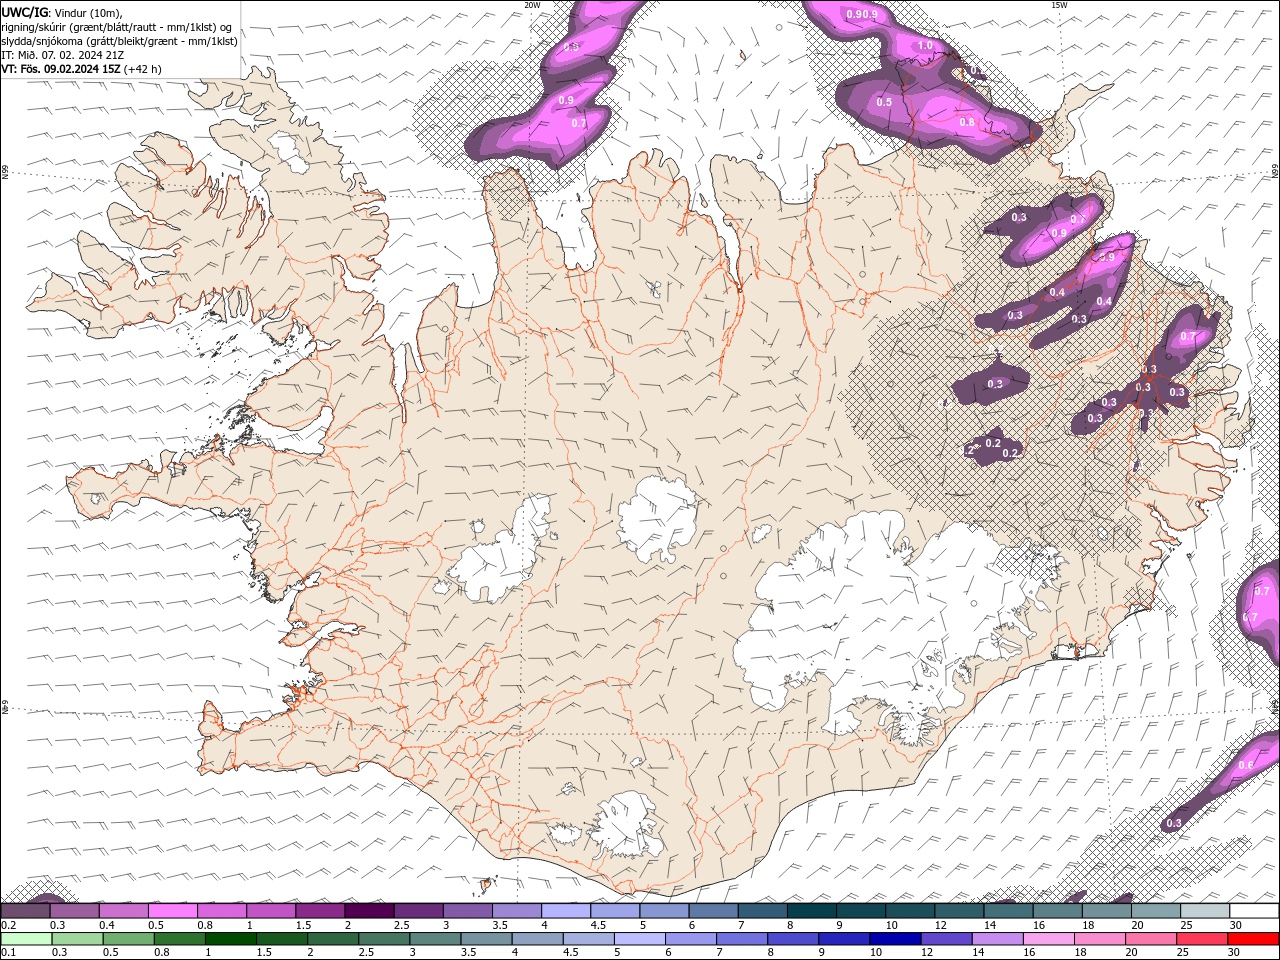This screenshot has width=1280, height=960.
Task: Click the 'IT: Mið. 07. 02. 2024 21Z' line
Action: pyautogui.click(x=64, y=55)
